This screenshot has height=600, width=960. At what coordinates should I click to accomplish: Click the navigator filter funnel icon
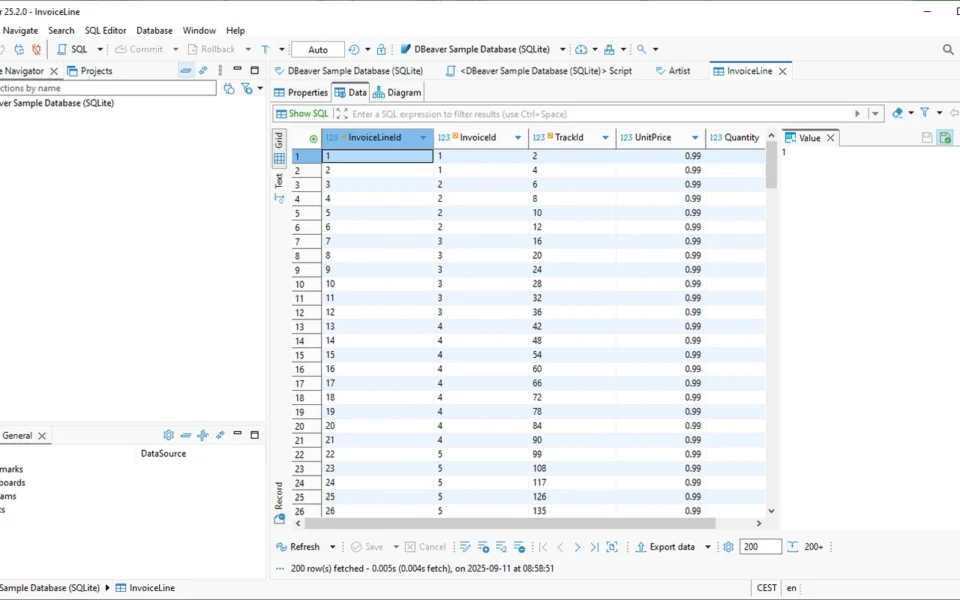point(247,89)
